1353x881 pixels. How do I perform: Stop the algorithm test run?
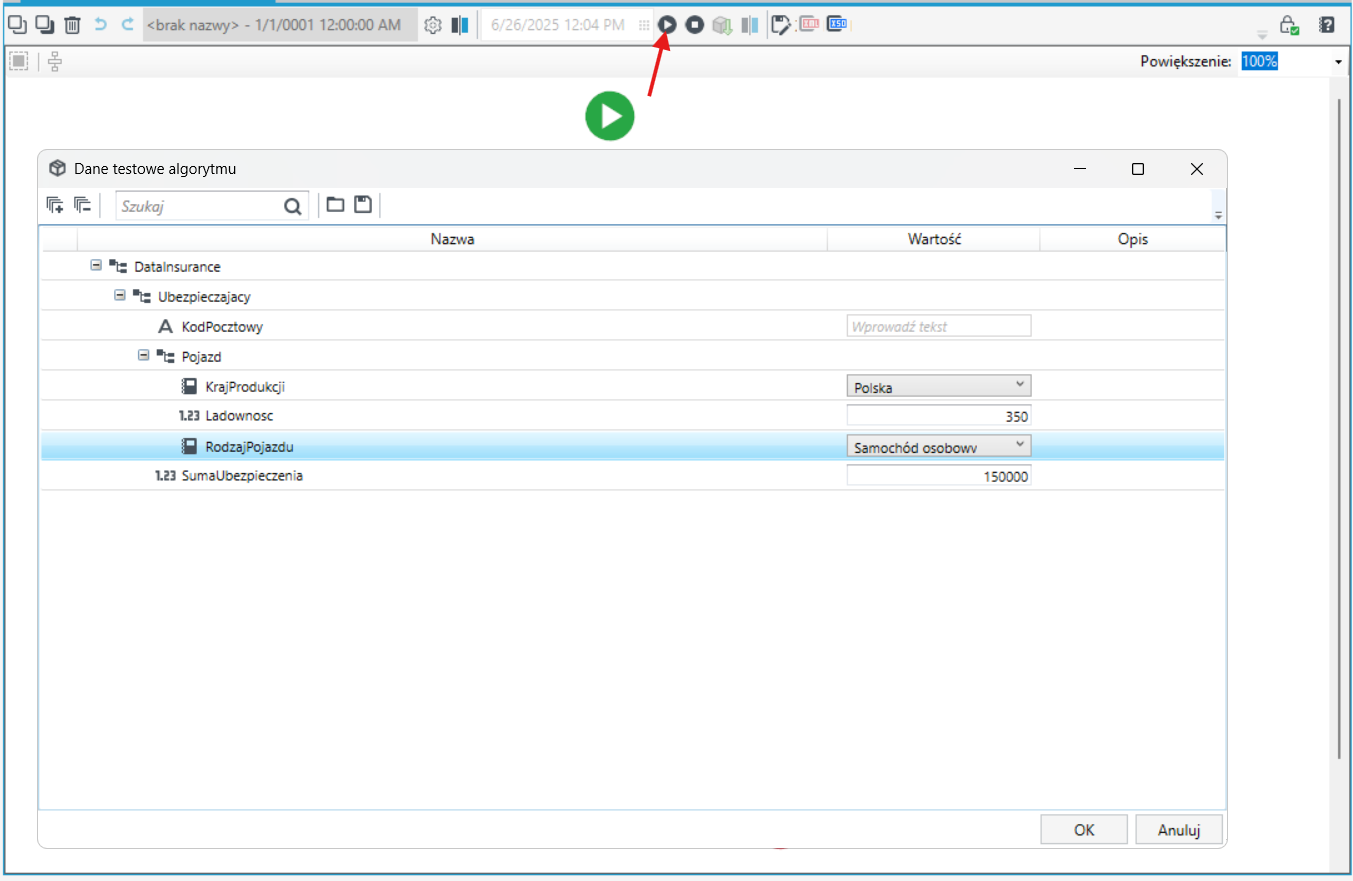[694, 25]
